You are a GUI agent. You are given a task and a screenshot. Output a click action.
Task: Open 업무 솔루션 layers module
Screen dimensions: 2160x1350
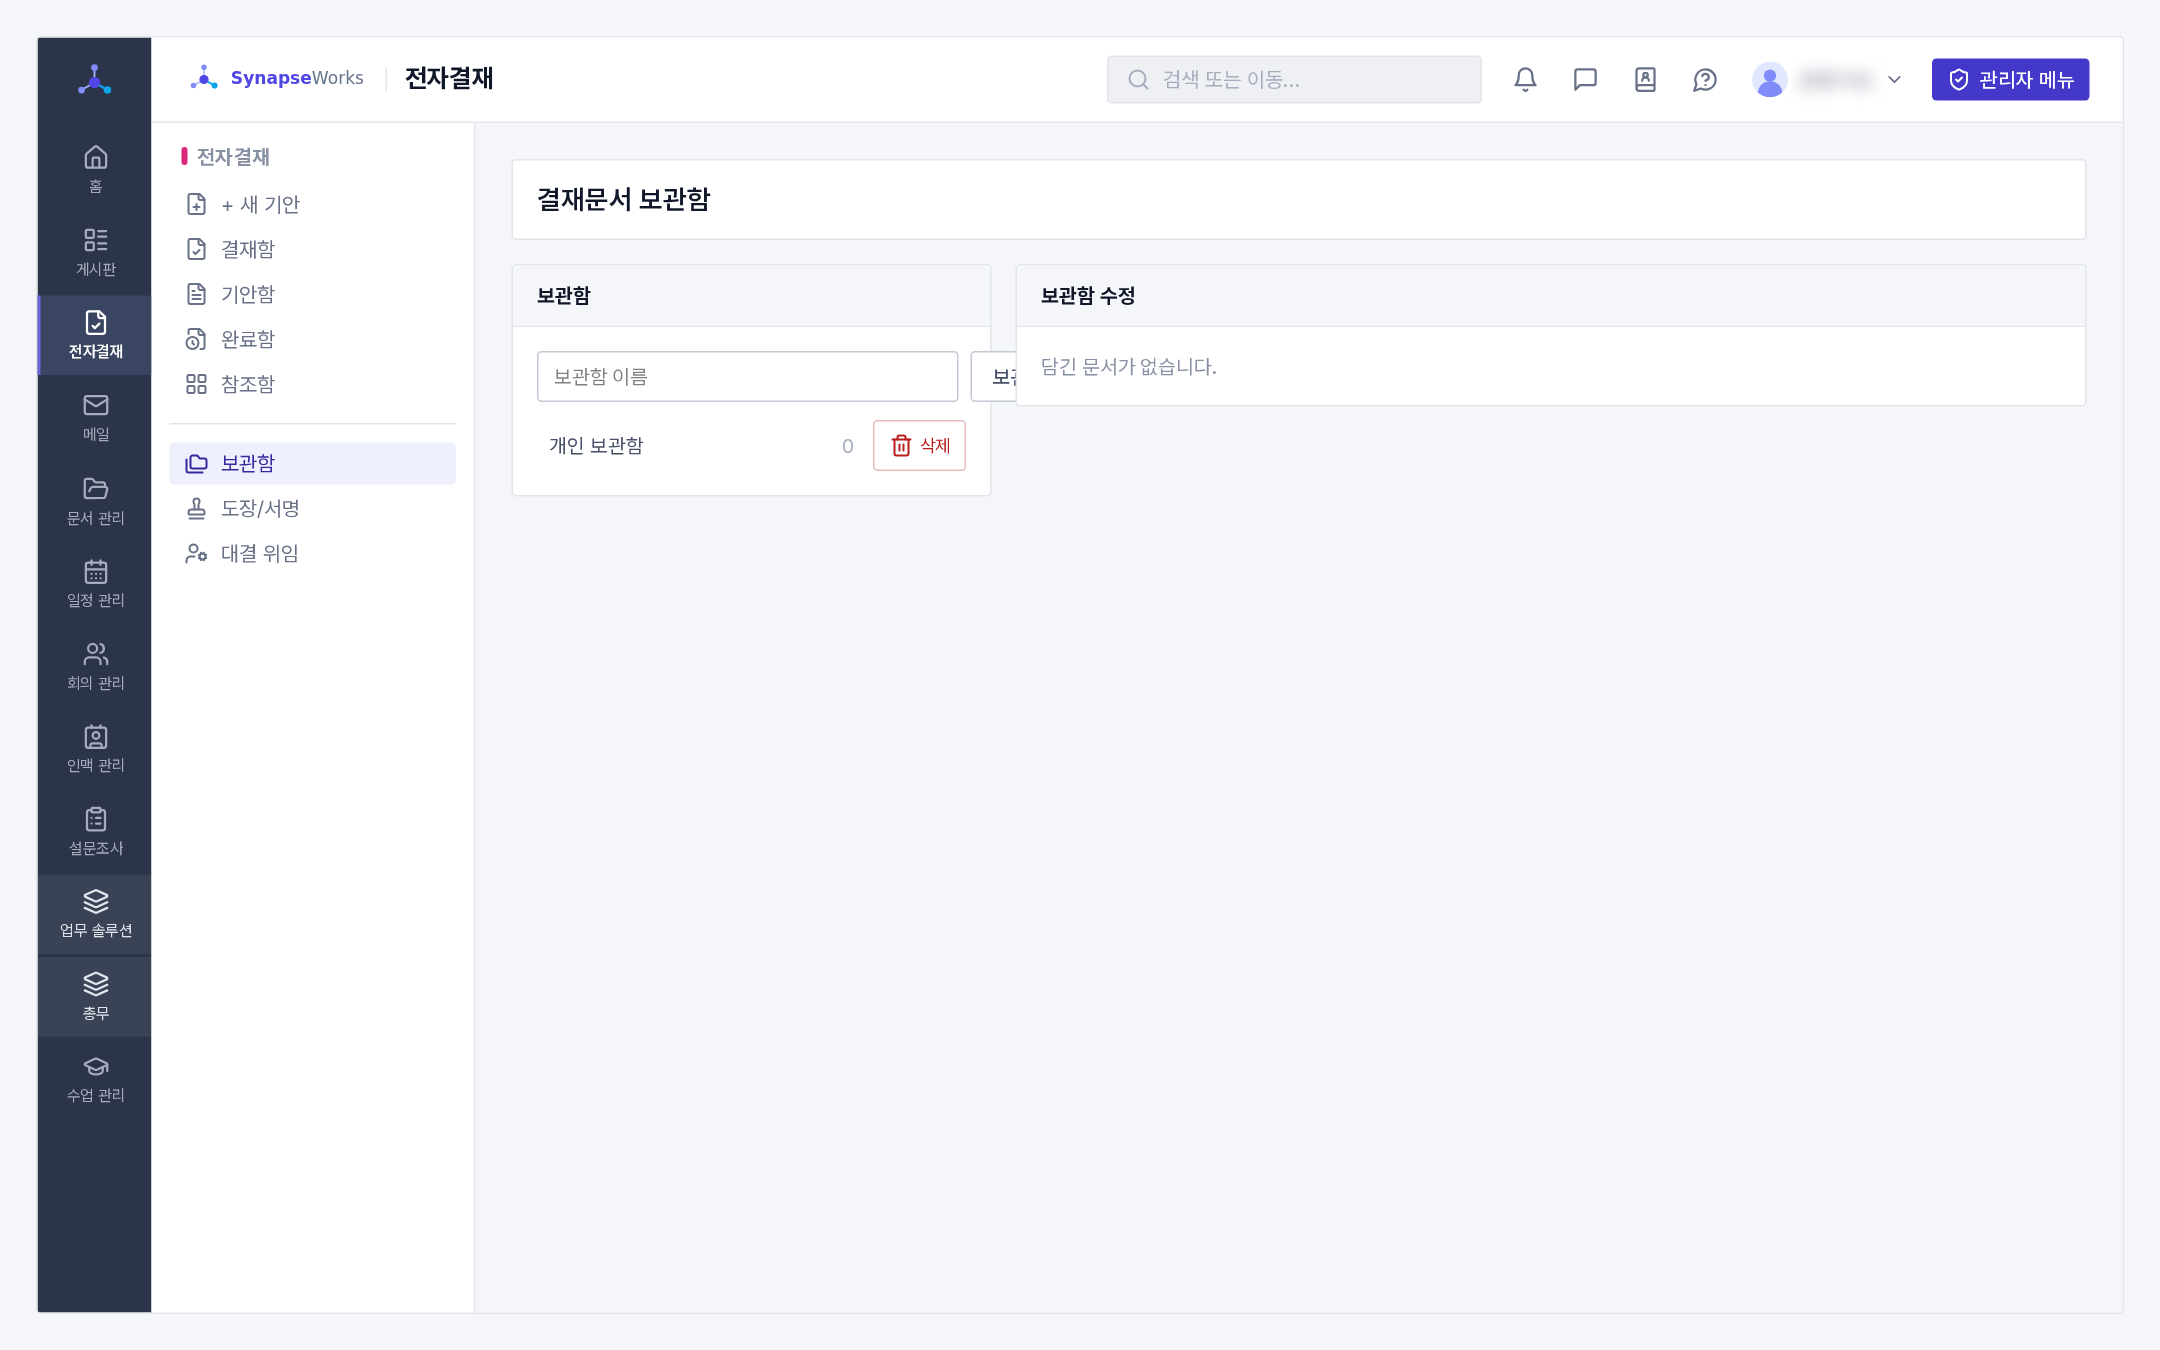tap(95, 914)
